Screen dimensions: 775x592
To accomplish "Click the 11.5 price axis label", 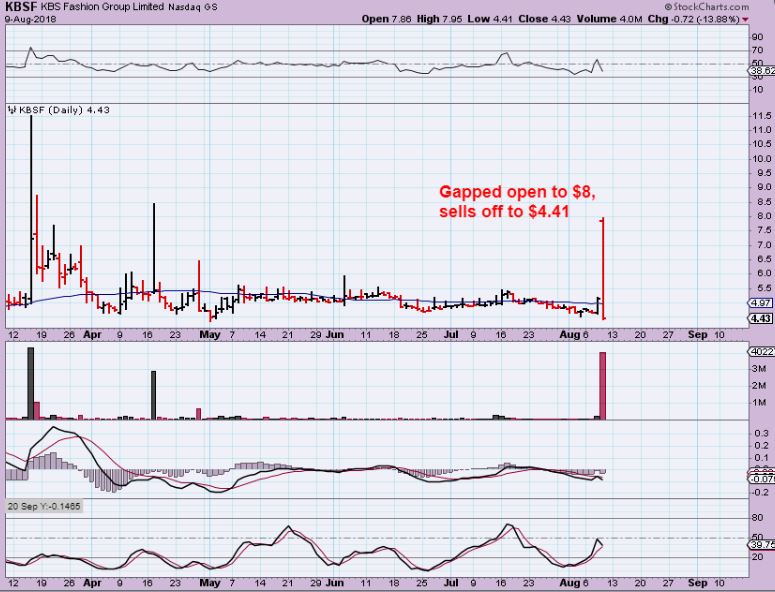I will [762, 116].
